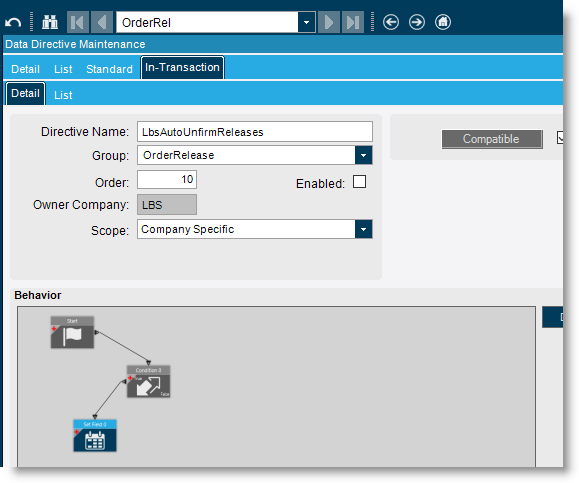This screenshot has width=579, height=483.
Task: Toggle the checkbox beside the Compatible button
Action: 560,137
